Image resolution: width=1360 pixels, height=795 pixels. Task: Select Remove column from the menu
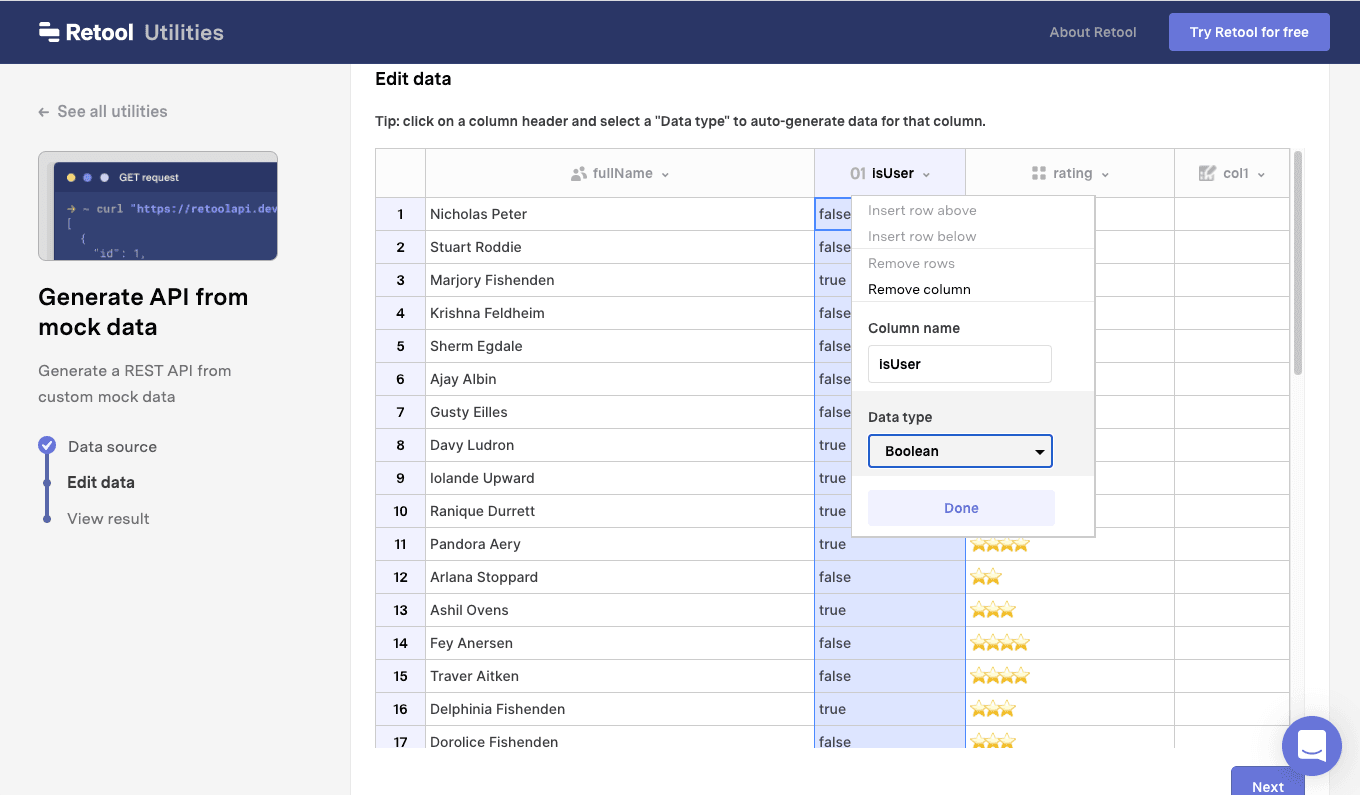(919, 289)
